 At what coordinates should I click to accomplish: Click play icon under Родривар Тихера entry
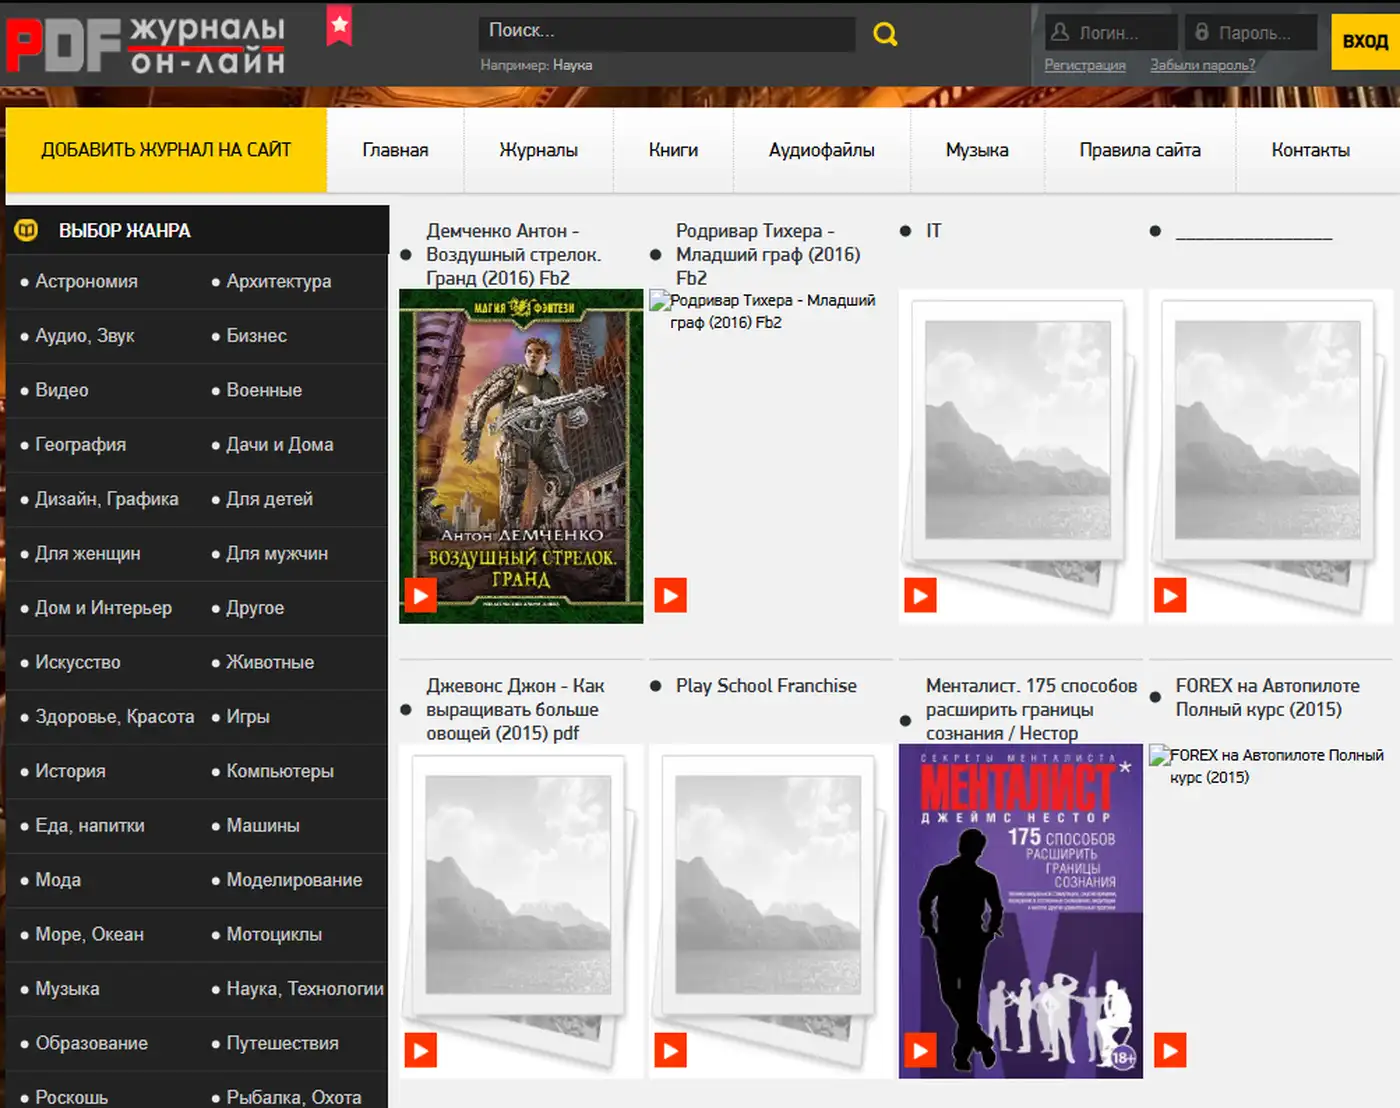pos(670,595)
